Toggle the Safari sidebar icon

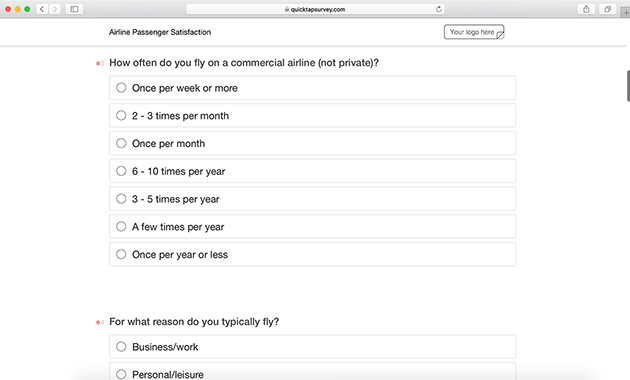tap(74, 9)
